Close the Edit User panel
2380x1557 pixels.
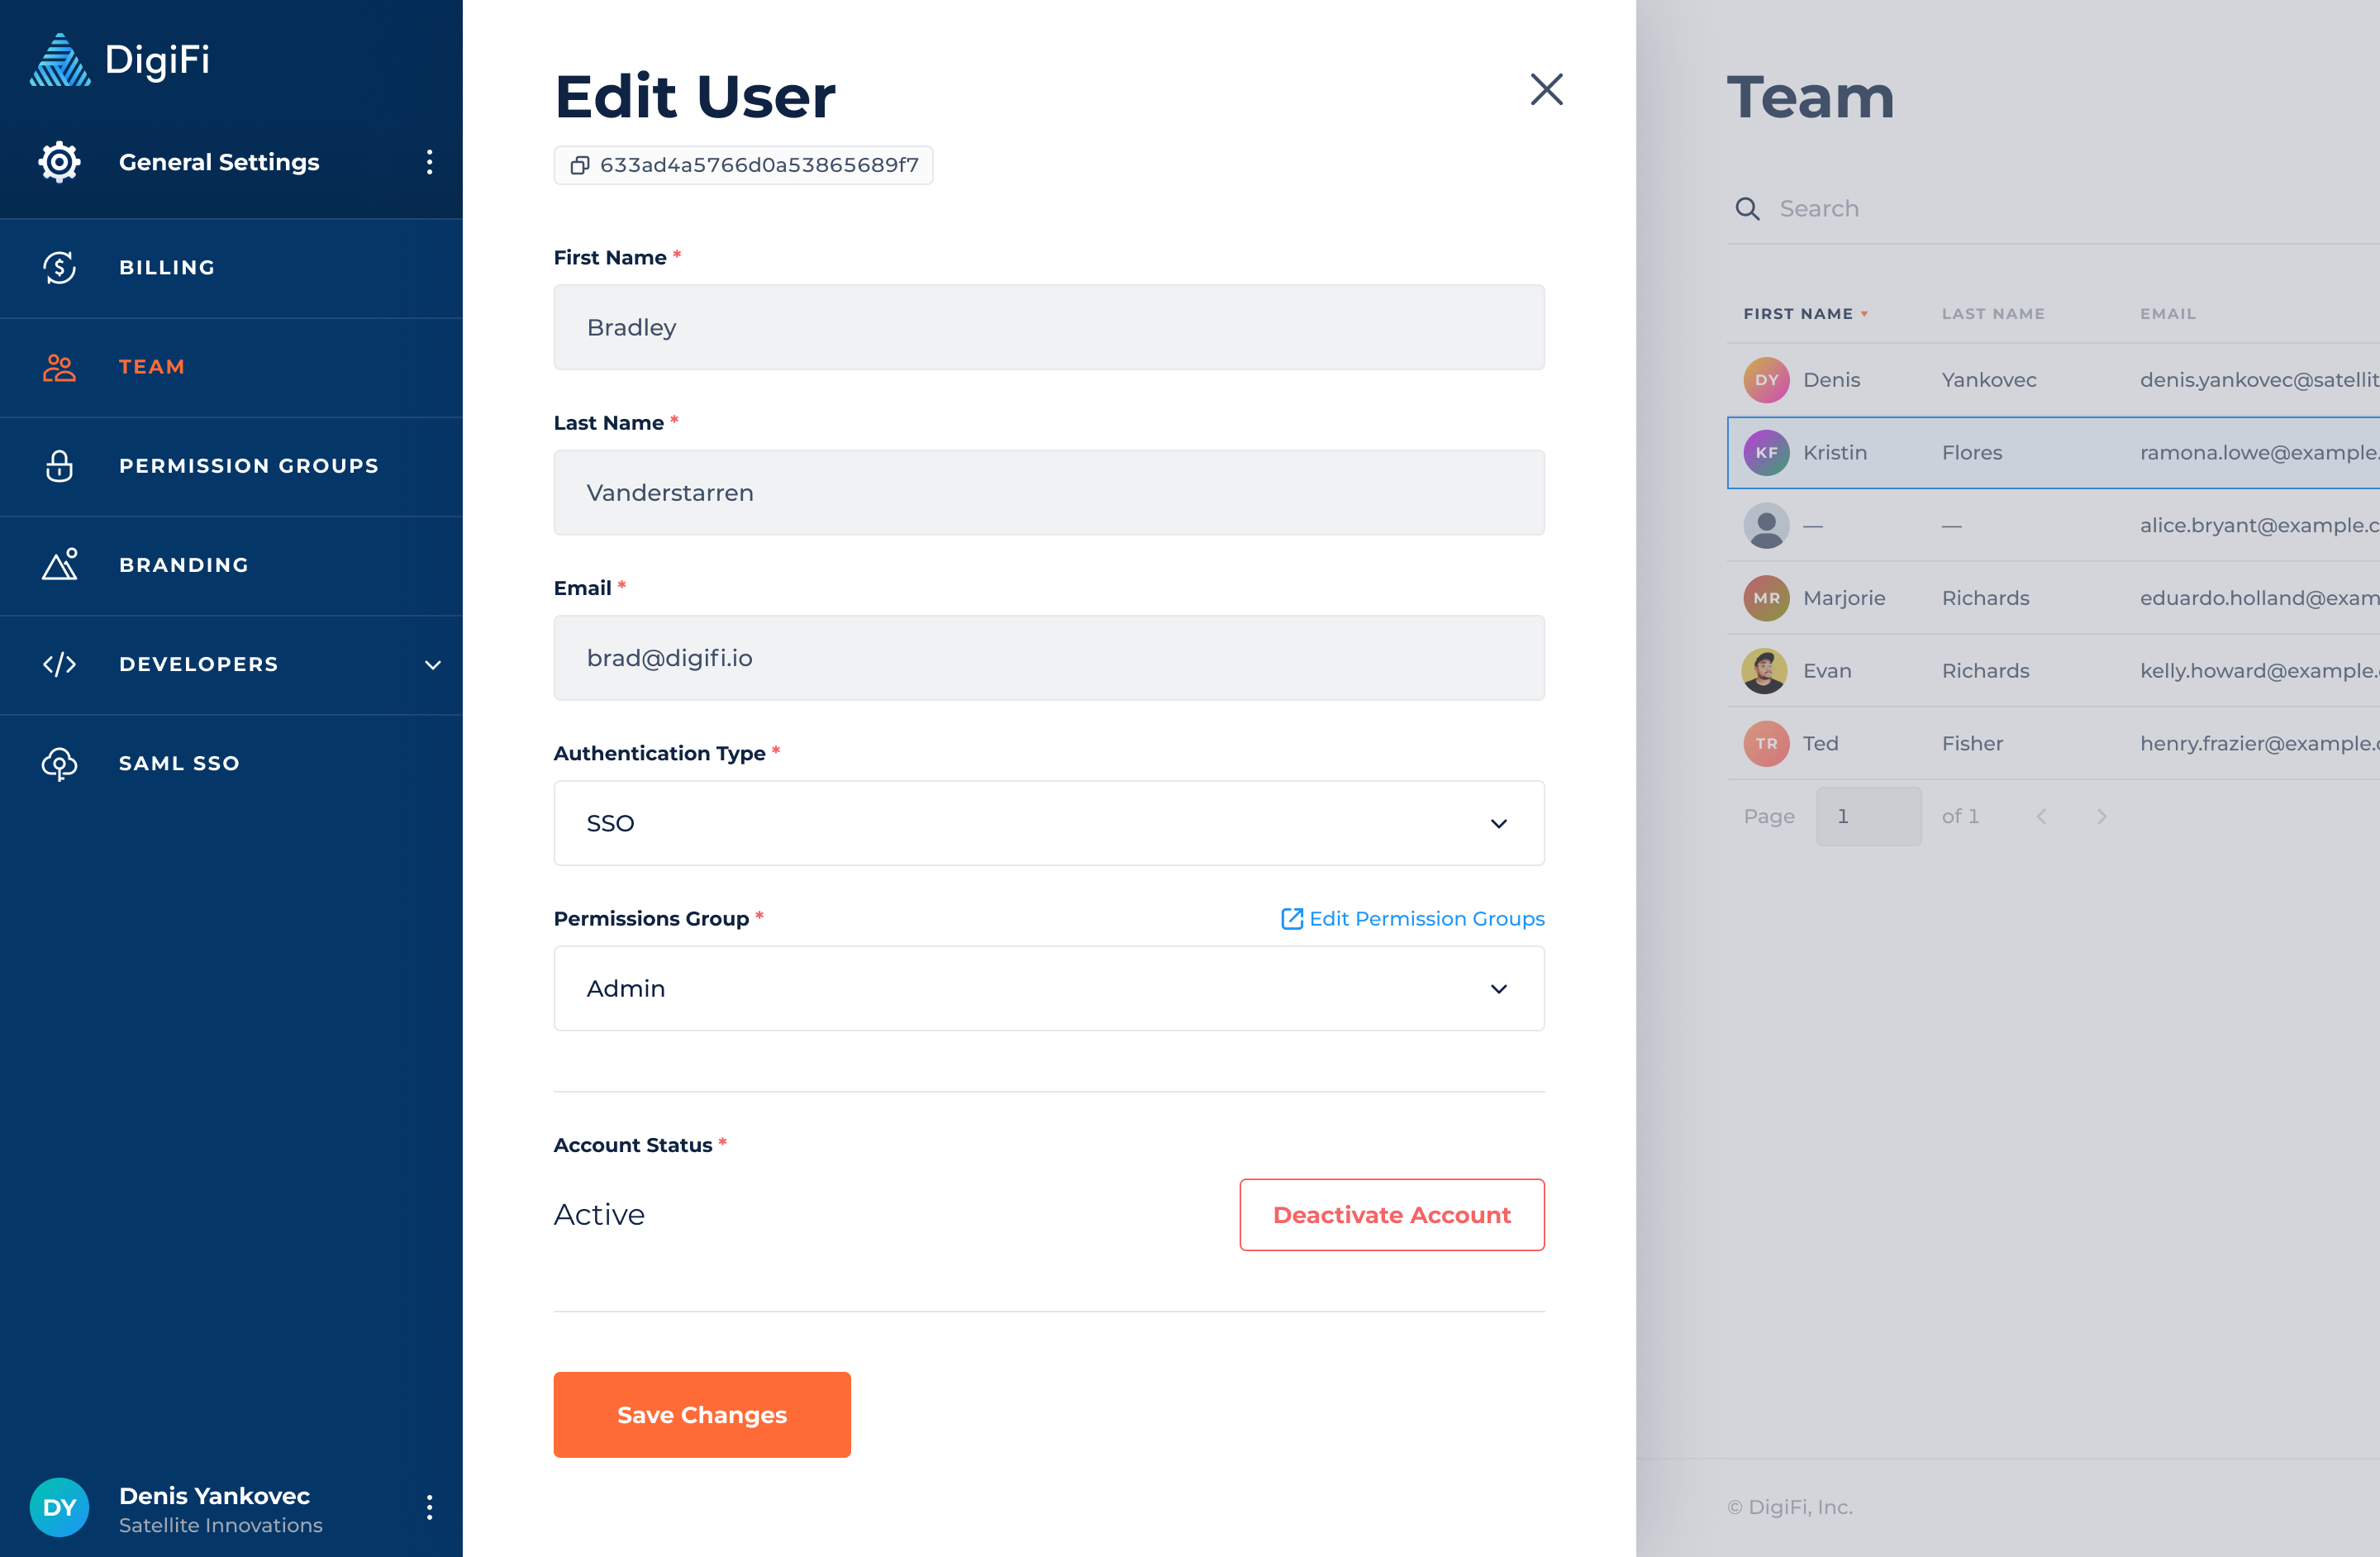(1546, 90)
